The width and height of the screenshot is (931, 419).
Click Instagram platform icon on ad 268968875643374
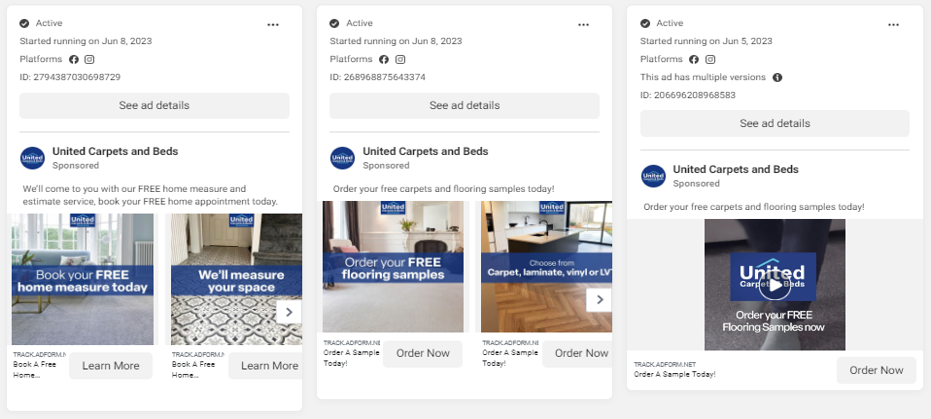400,59
